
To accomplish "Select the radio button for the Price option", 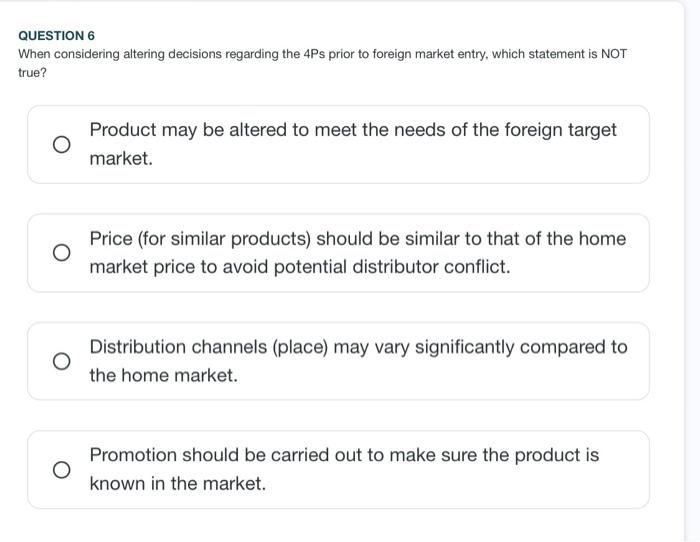I will [x=61, y=253].
